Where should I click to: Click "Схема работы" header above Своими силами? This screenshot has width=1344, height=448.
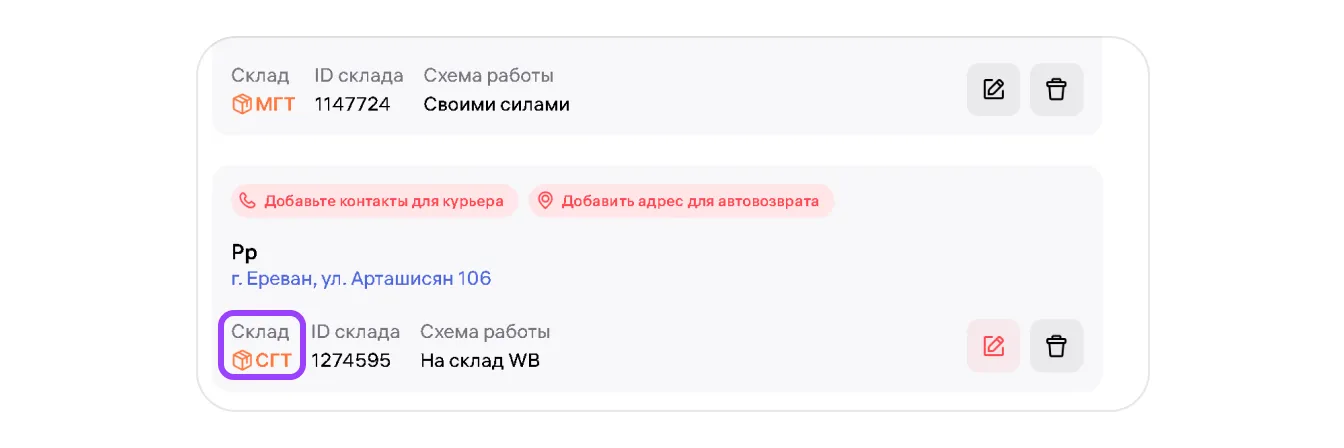[488, 76]
